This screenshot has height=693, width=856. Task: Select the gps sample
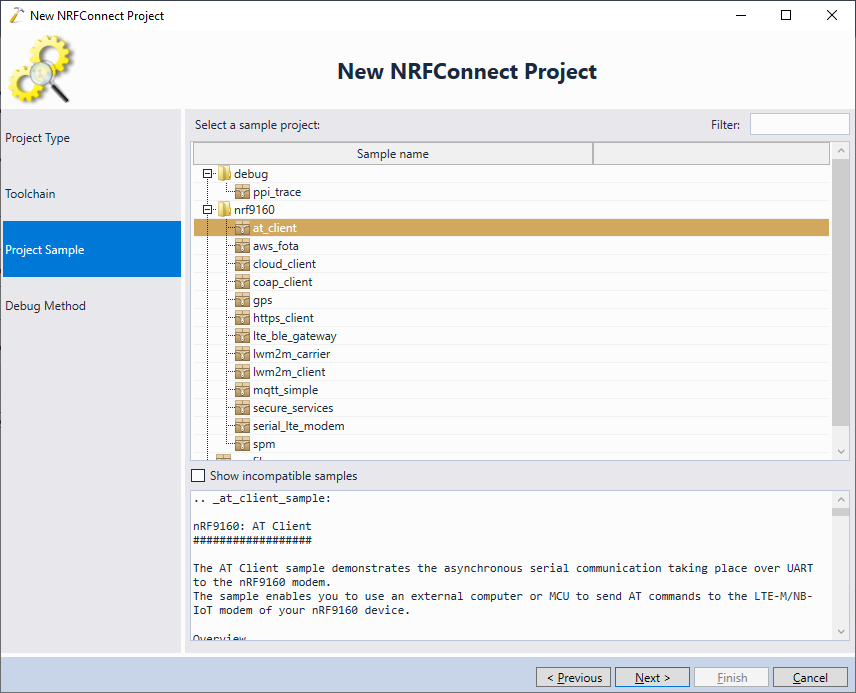coord(263,300)
